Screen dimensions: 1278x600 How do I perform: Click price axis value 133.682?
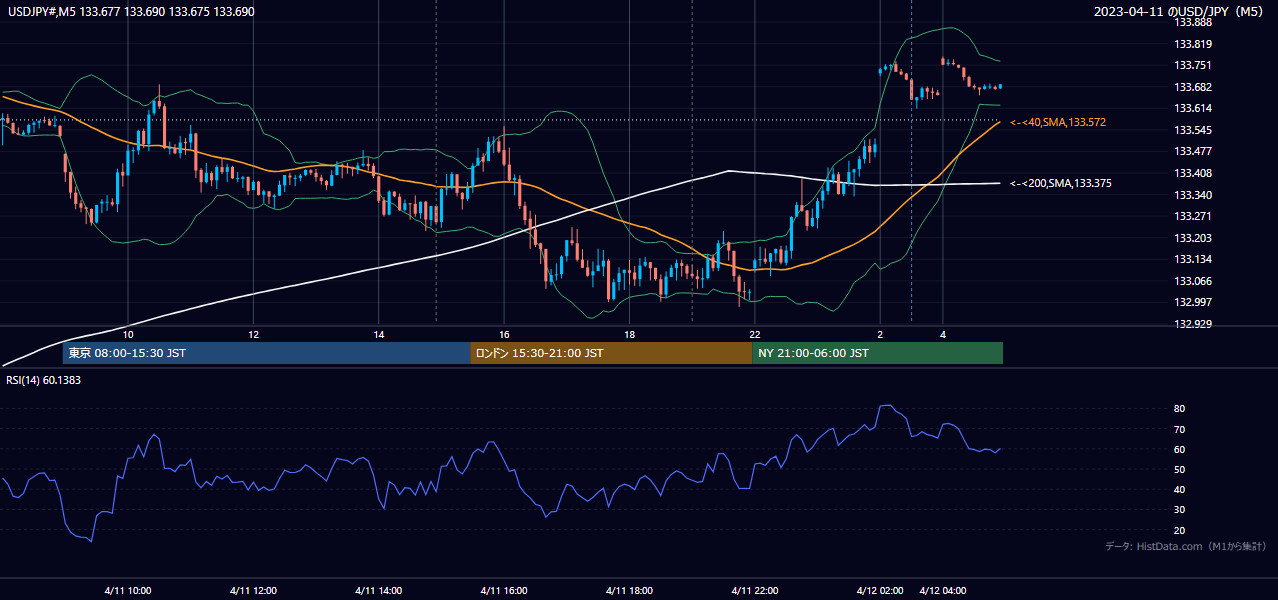point(1193,87)
